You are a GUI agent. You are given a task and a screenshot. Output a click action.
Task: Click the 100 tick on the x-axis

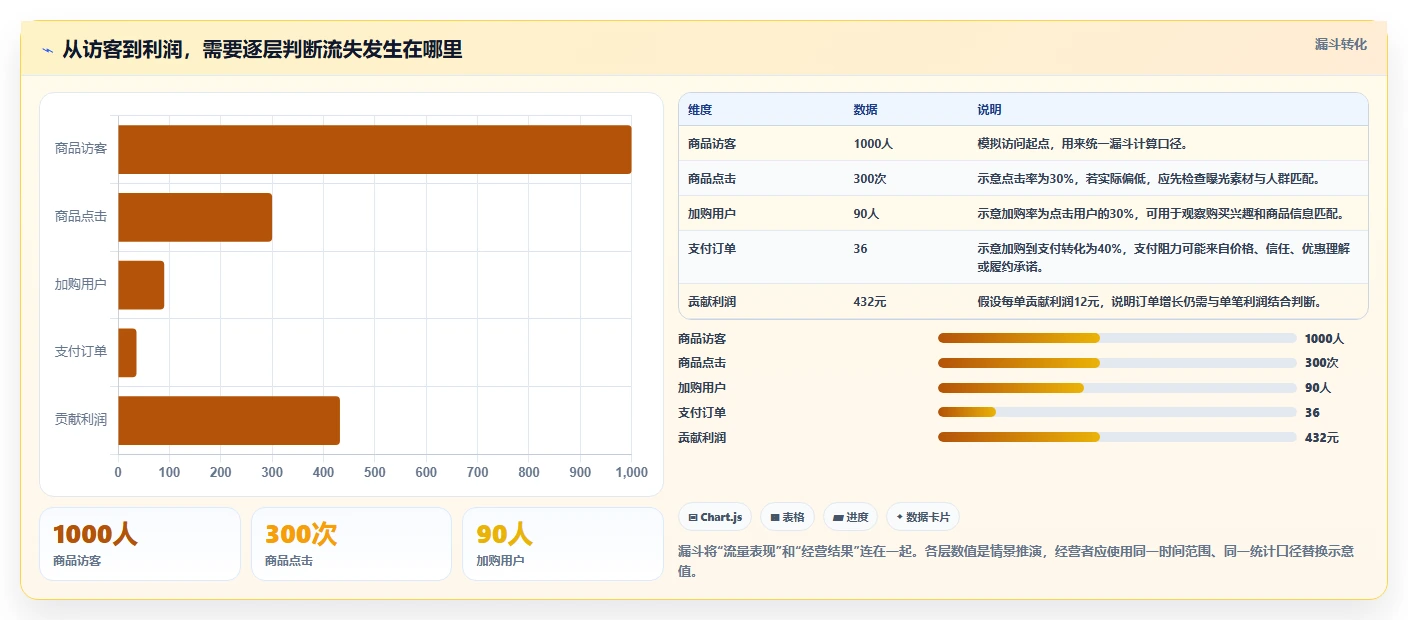point(170,472)
